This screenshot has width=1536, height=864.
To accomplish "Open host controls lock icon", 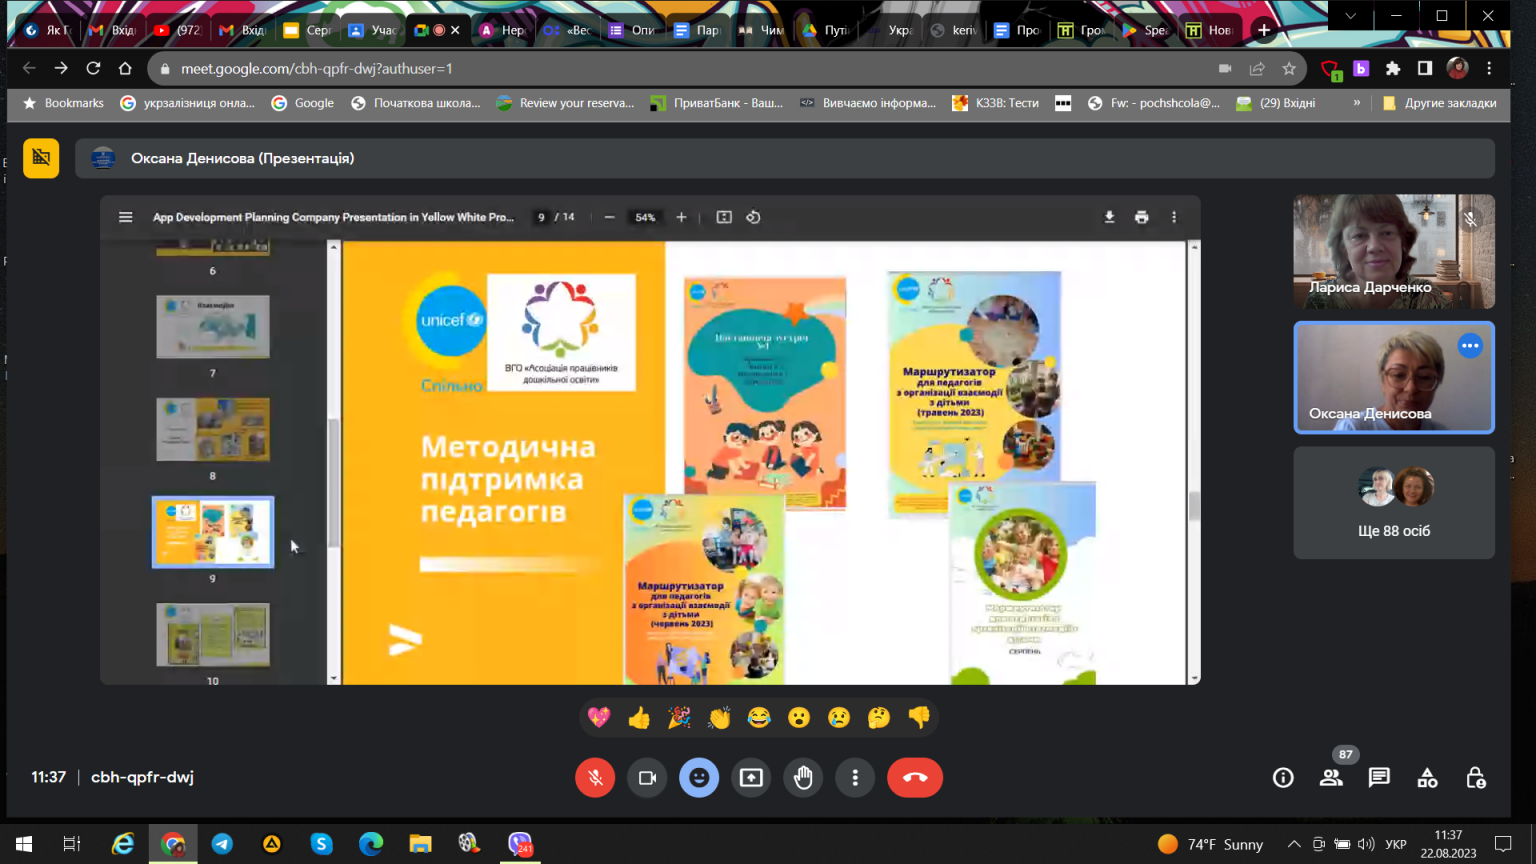I will [x=1475, y=777].
